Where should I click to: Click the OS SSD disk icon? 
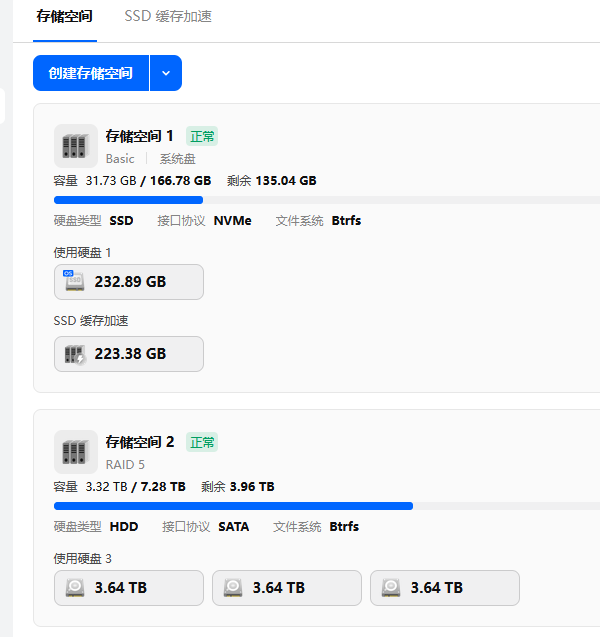(x=74, y=281)
